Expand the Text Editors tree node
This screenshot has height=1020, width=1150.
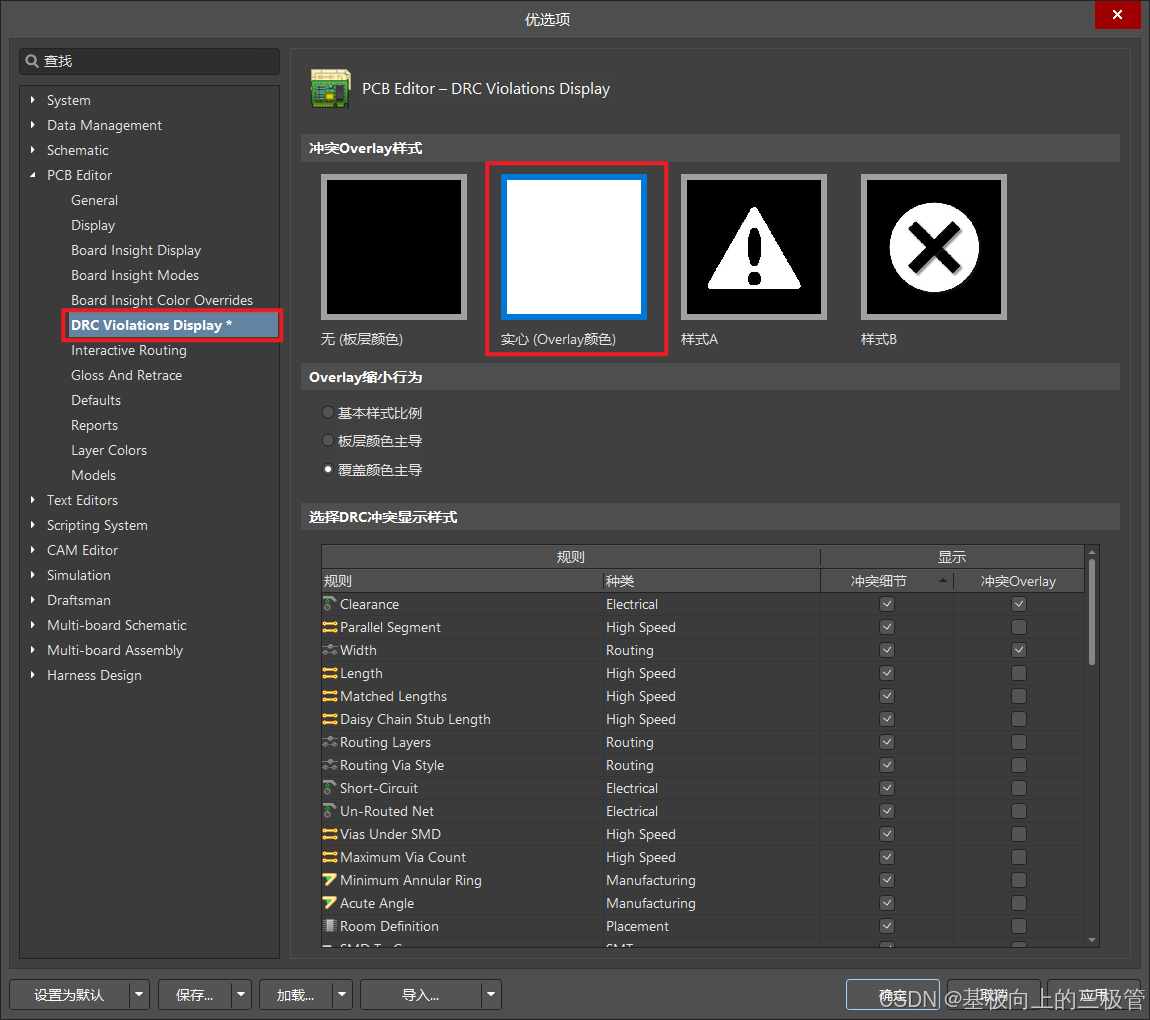coord(32,500)
